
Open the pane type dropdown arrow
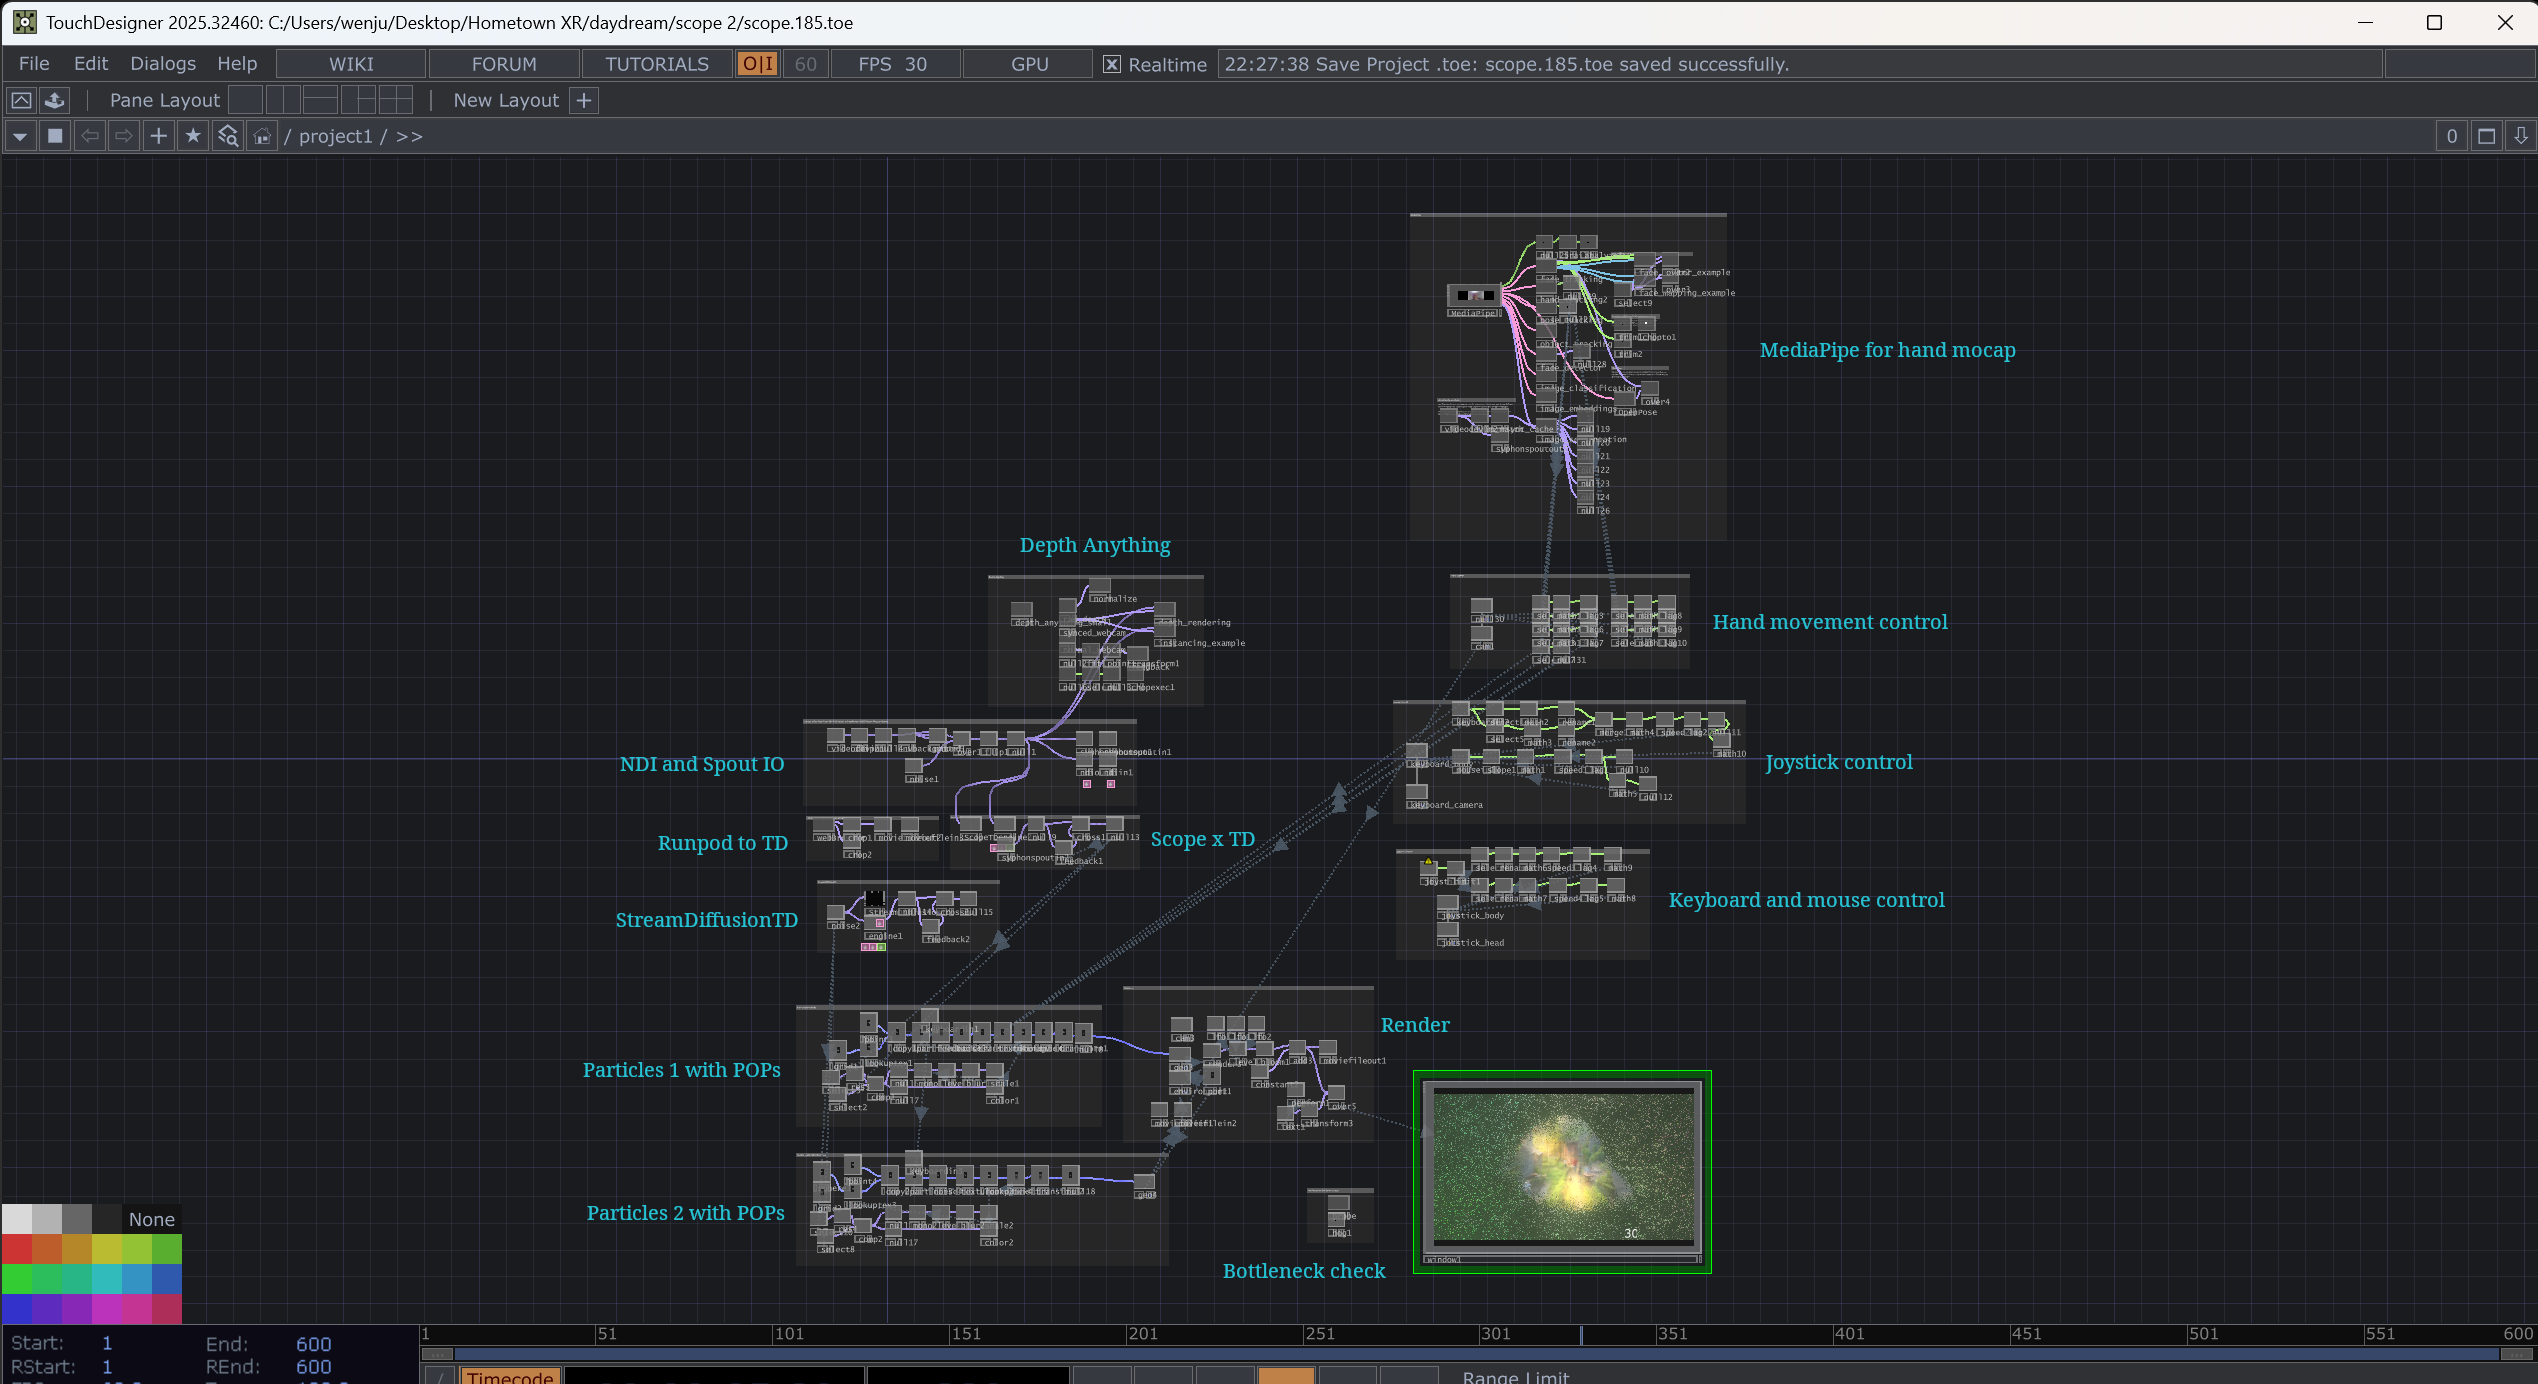[x=20, y=136]
